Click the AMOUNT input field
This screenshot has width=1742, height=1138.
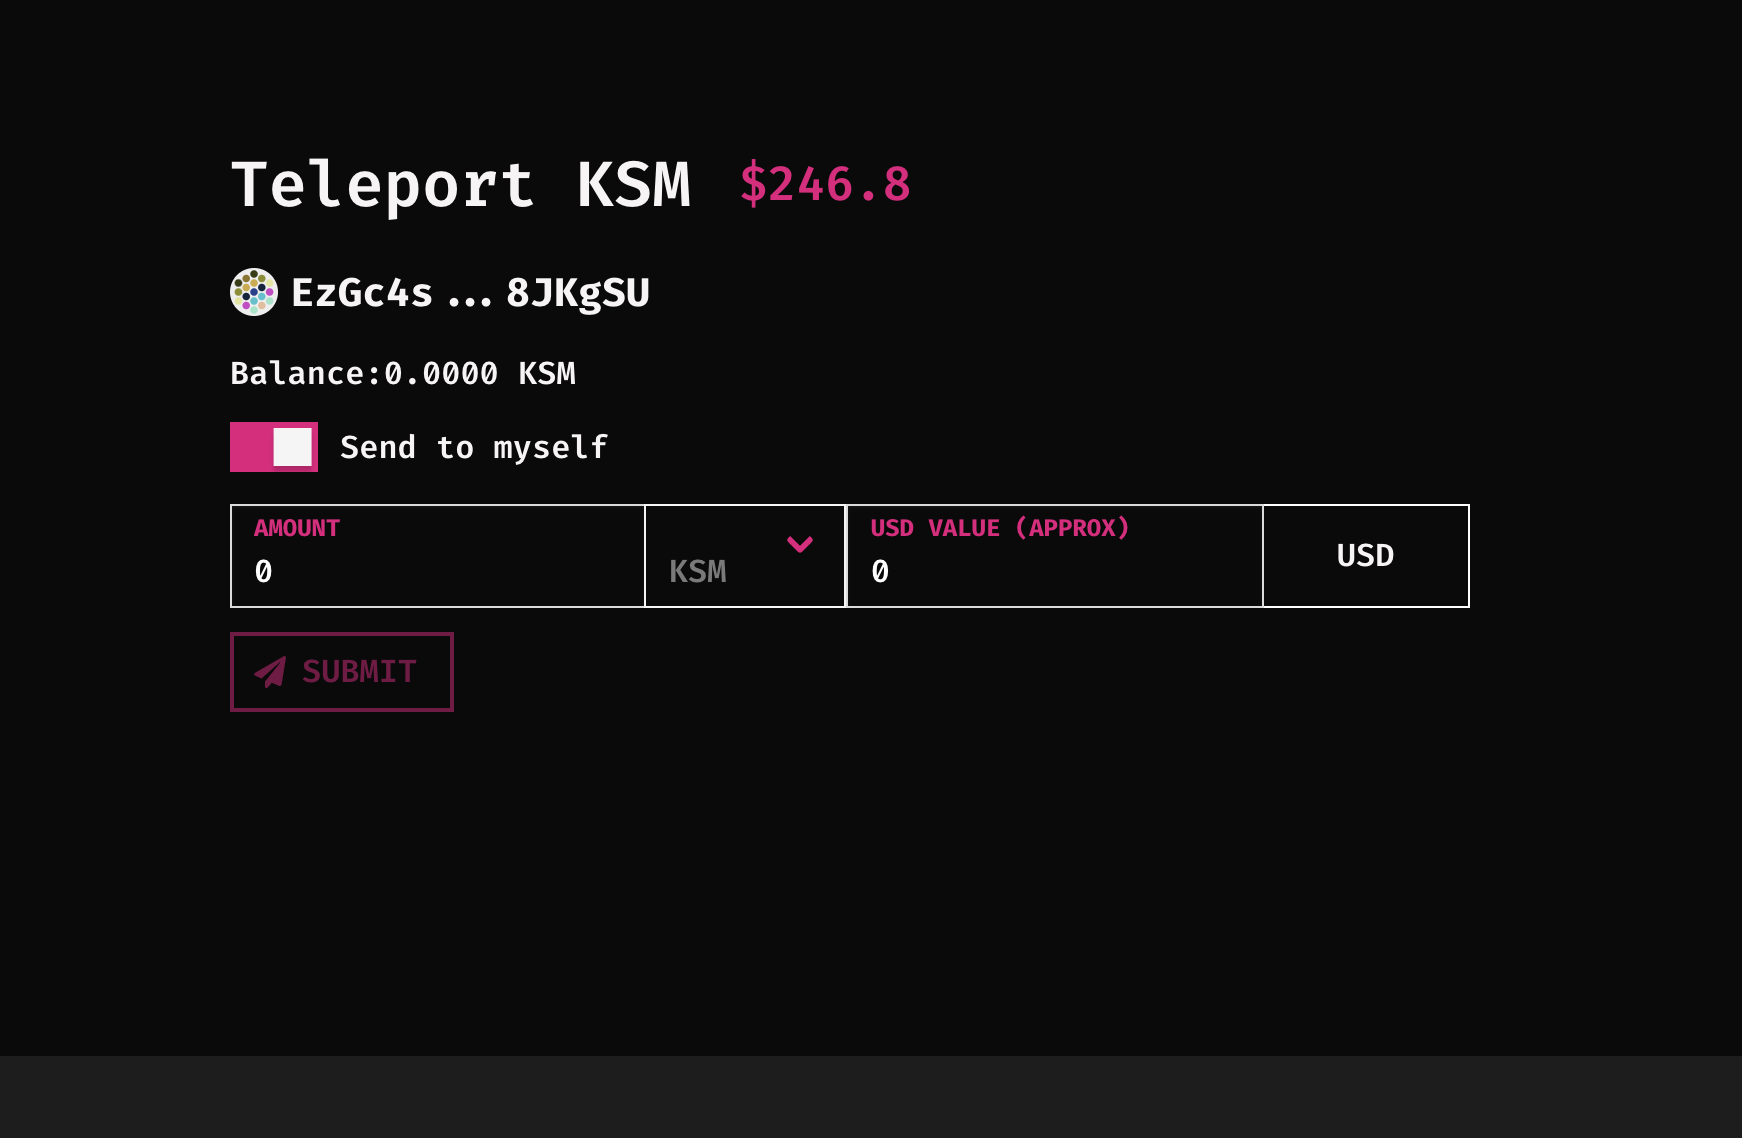pos(438,556)
